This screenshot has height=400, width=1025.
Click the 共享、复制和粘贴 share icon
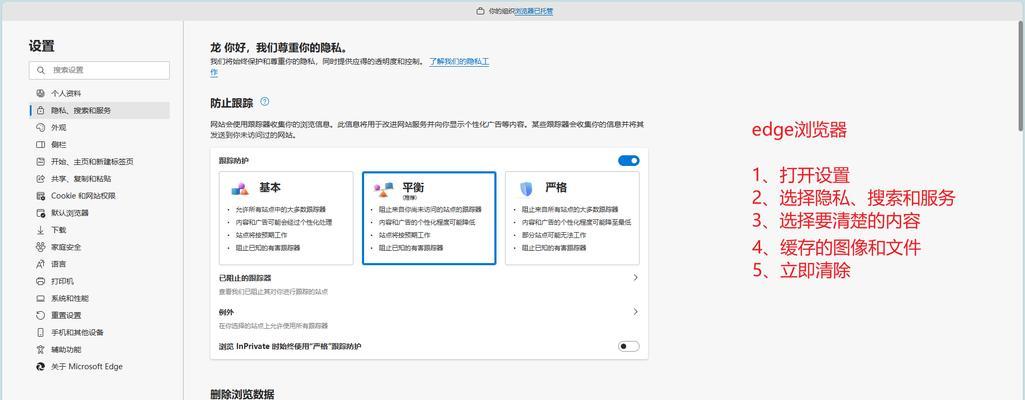click(x=40, y=178)
